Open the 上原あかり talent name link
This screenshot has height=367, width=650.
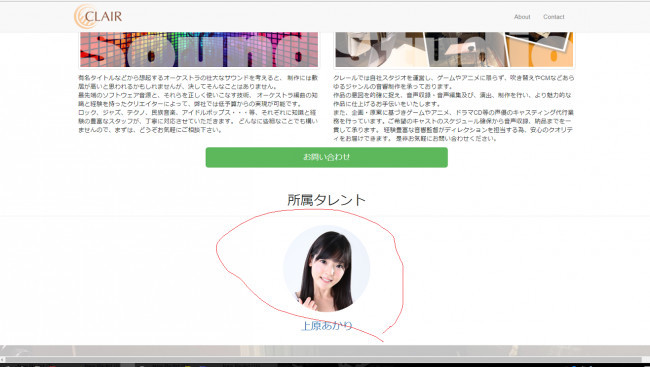click(327, 326)
